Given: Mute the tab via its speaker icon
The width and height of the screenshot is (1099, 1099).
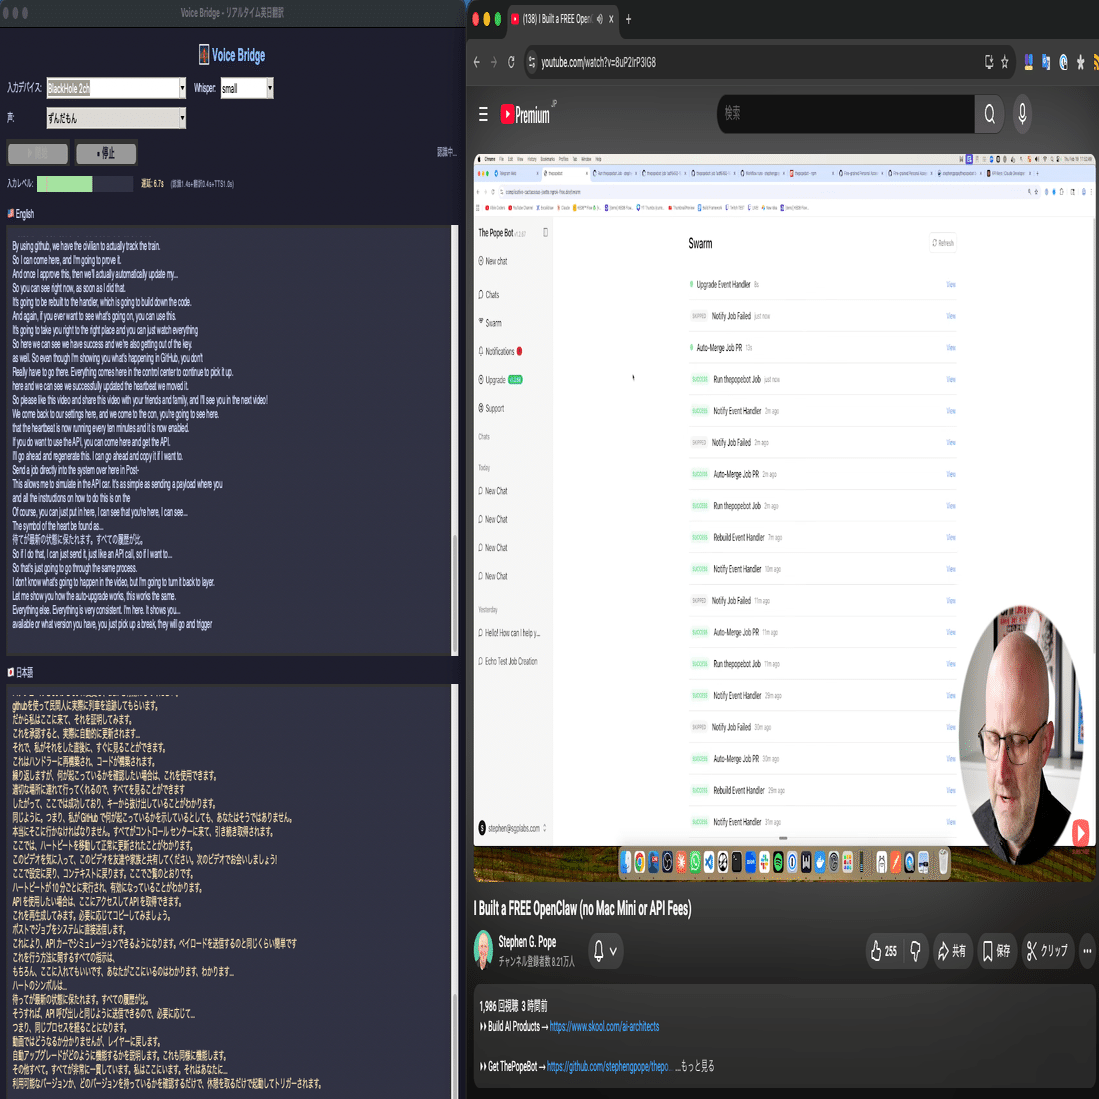Looking at the screenshot, I should click(x=599, y=19).
